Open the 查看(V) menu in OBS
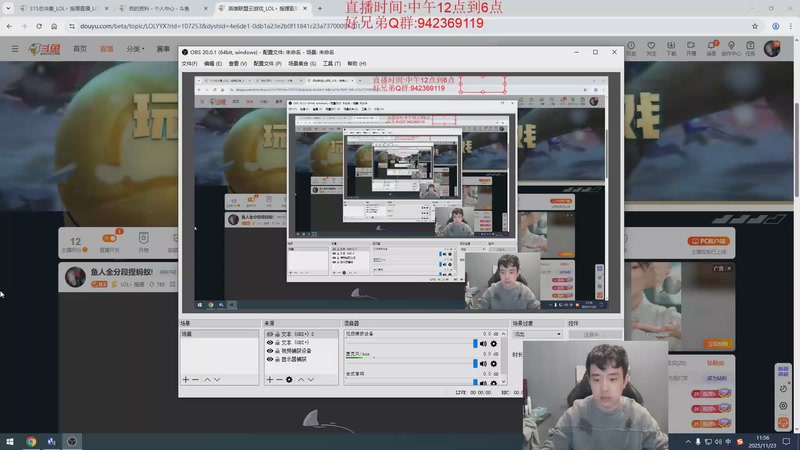This screenshot has height=450, width=800. coord(238,64)
